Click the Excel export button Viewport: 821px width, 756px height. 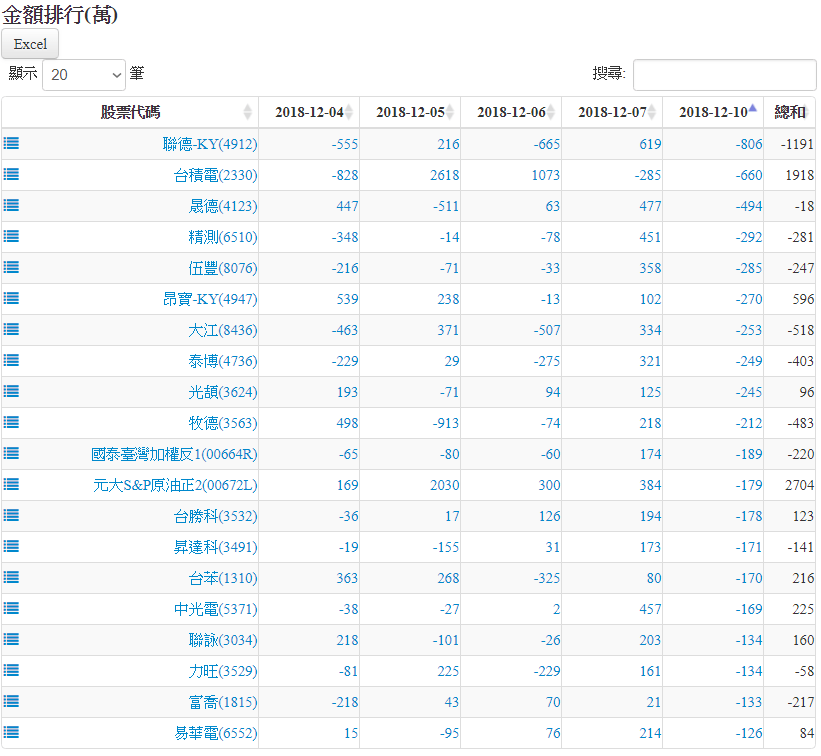[30, 44]
